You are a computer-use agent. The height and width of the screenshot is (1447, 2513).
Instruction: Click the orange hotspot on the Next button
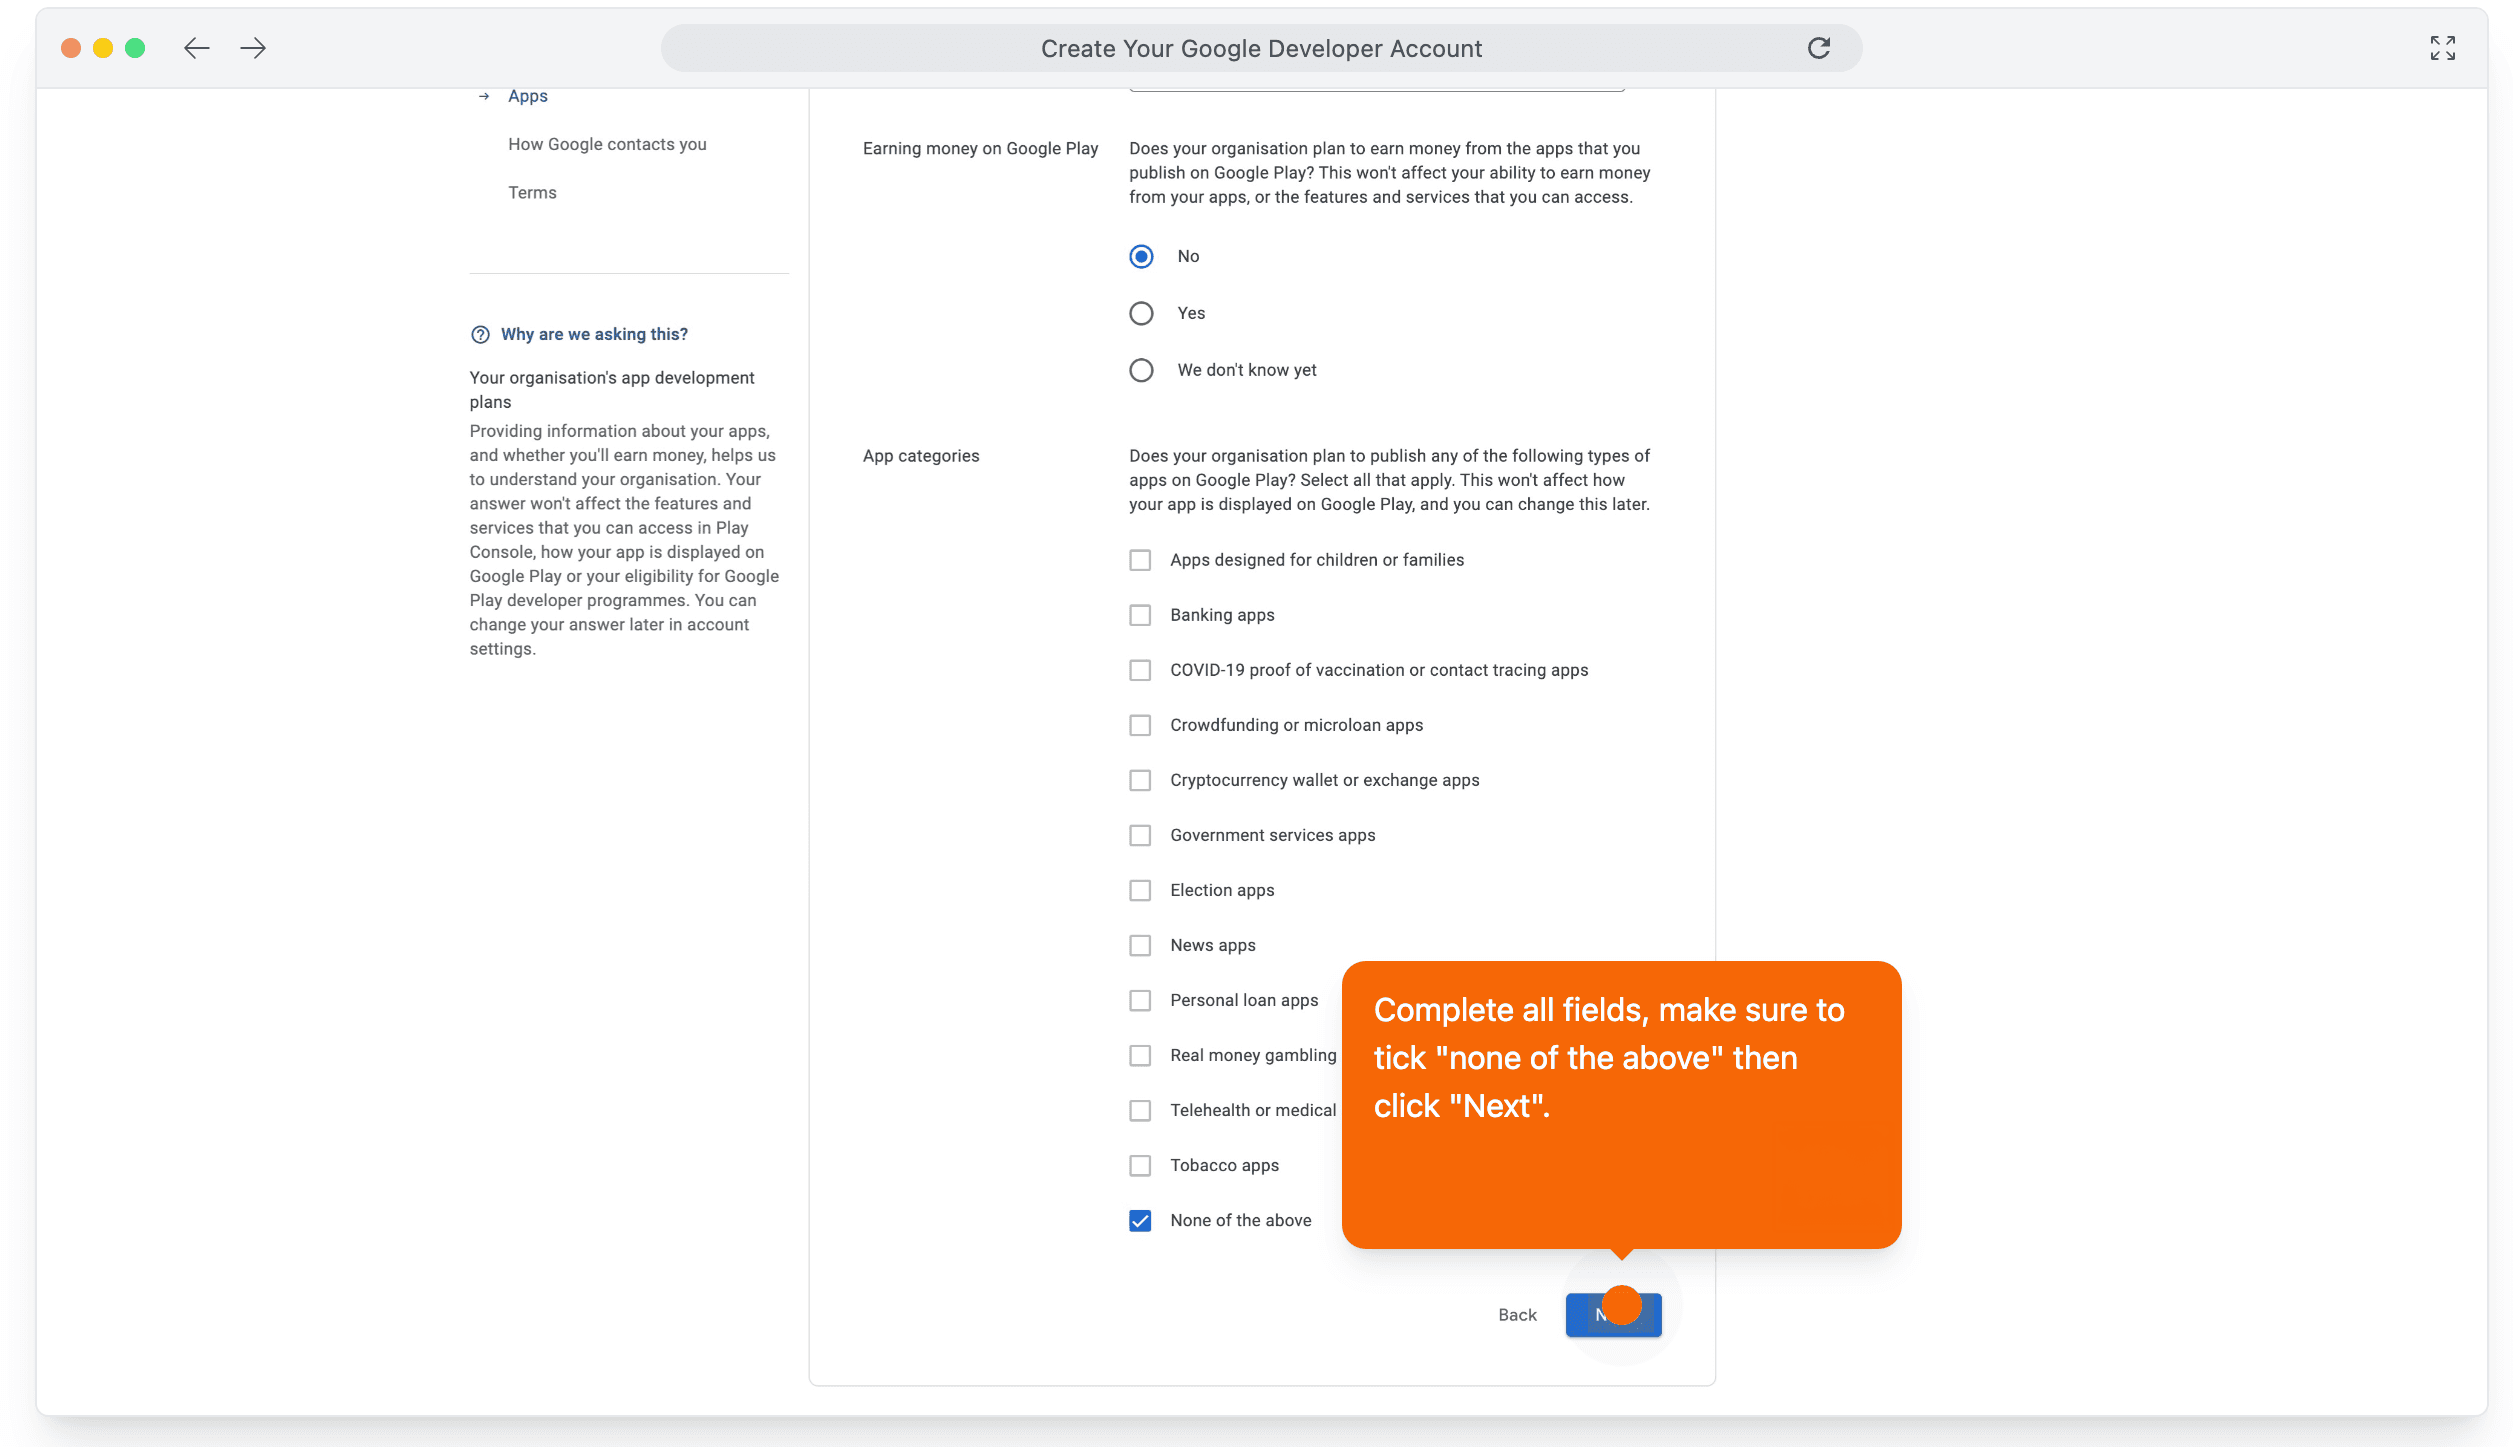click(1621, 1305)
